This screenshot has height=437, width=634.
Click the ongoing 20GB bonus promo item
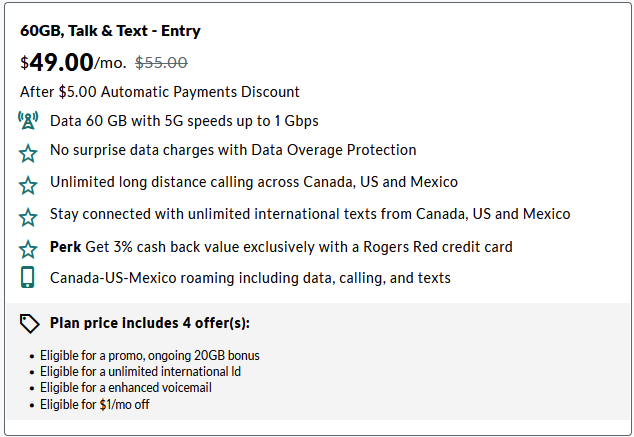pyautogui.click(x=150, y=356)
